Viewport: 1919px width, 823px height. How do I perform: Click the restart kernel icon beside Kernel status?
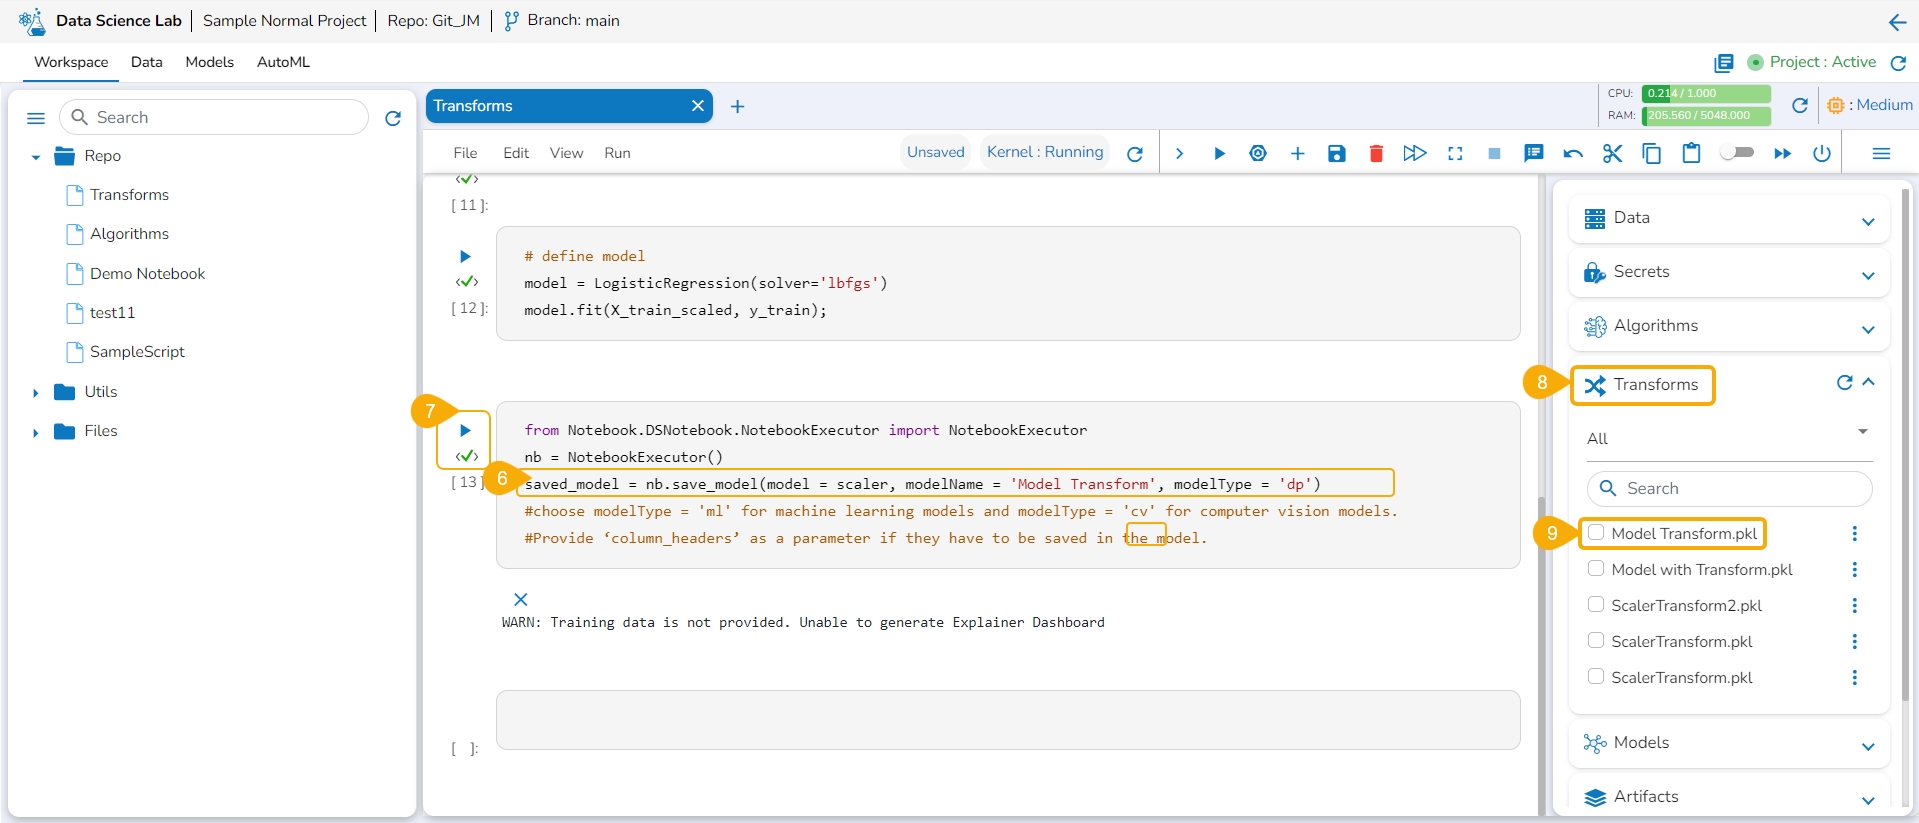[1135, 153]
